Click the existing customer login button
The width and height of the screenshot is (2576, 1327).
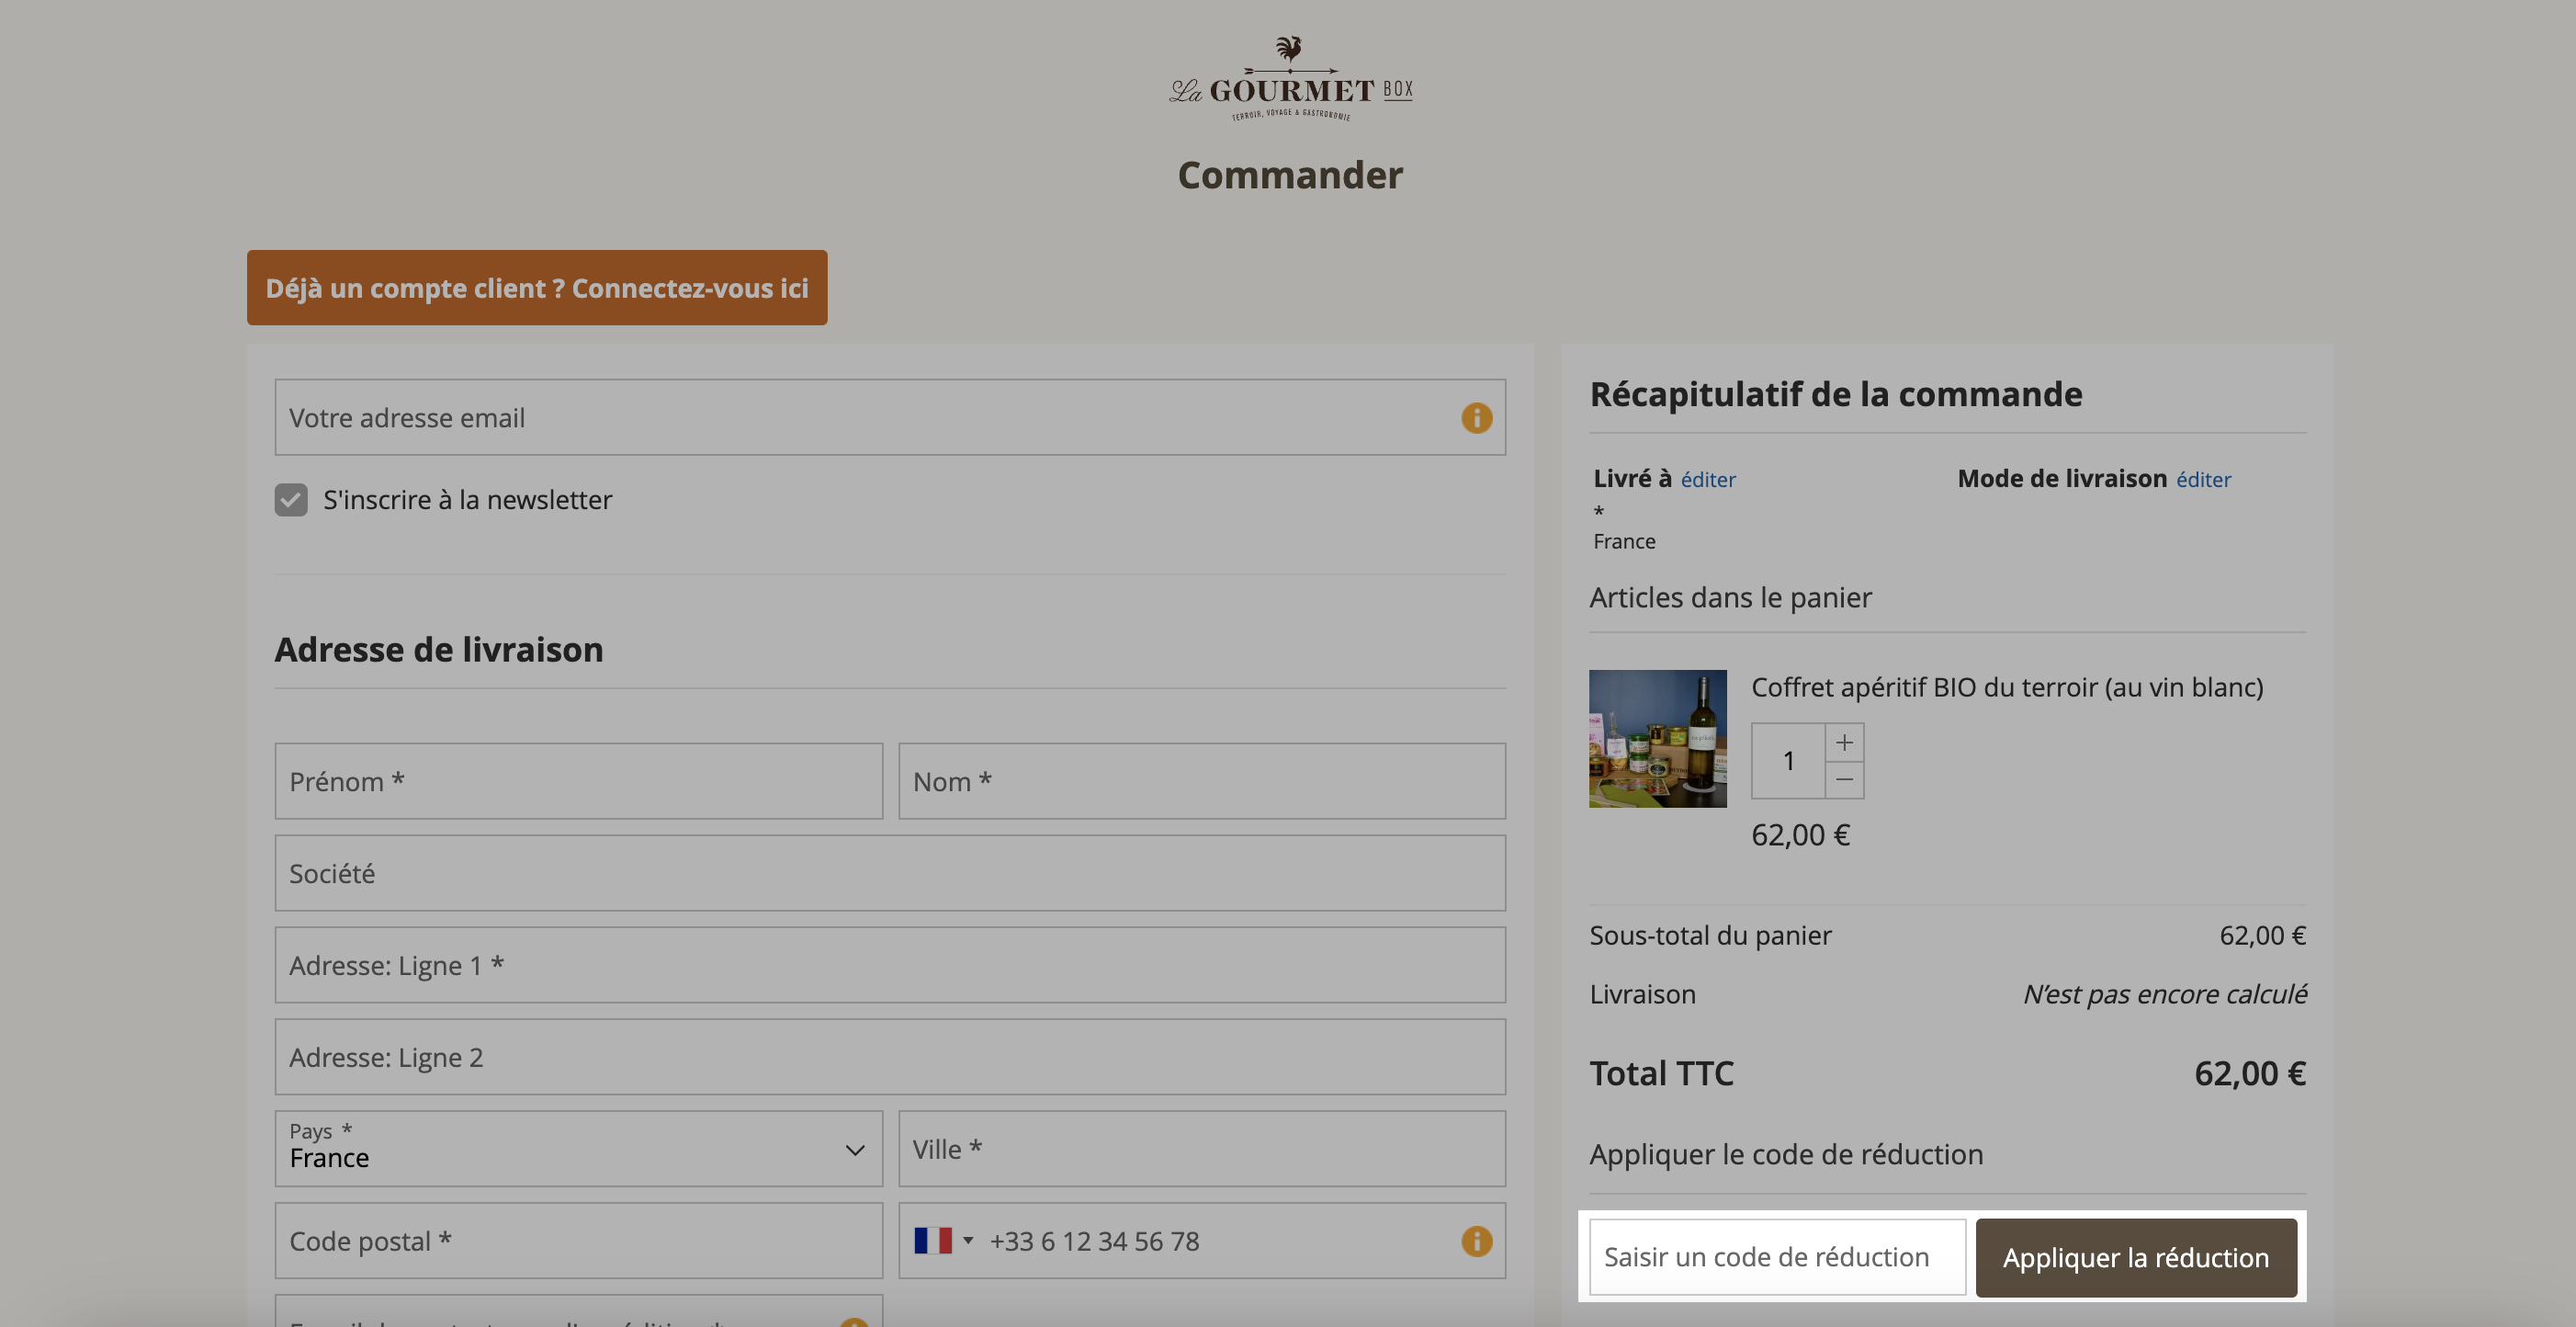click(x=537, y=287)
